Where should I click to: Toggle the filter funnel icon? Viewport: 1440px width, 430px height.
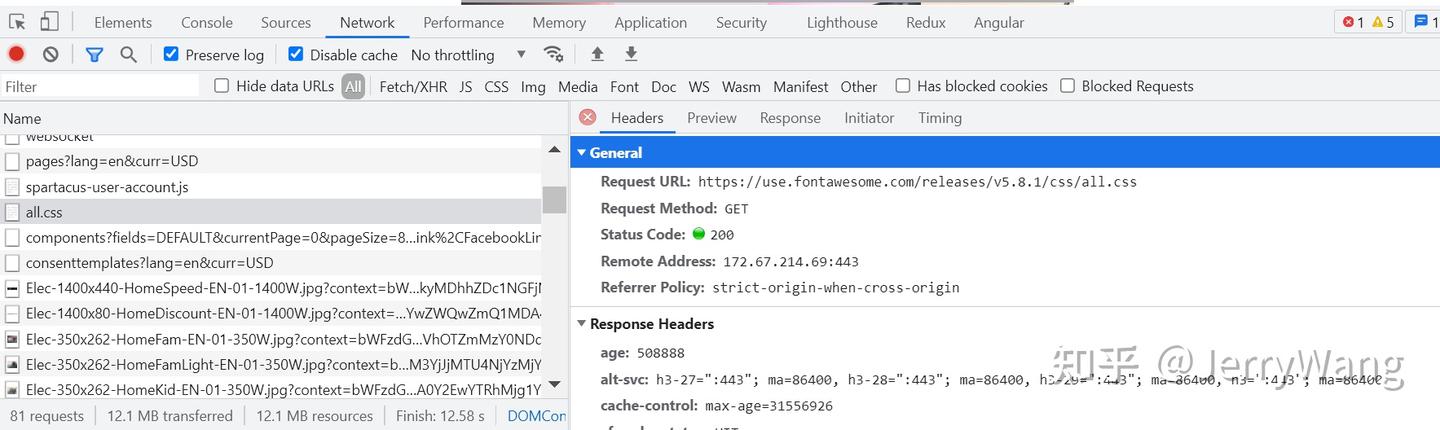[x=94, y=54]
